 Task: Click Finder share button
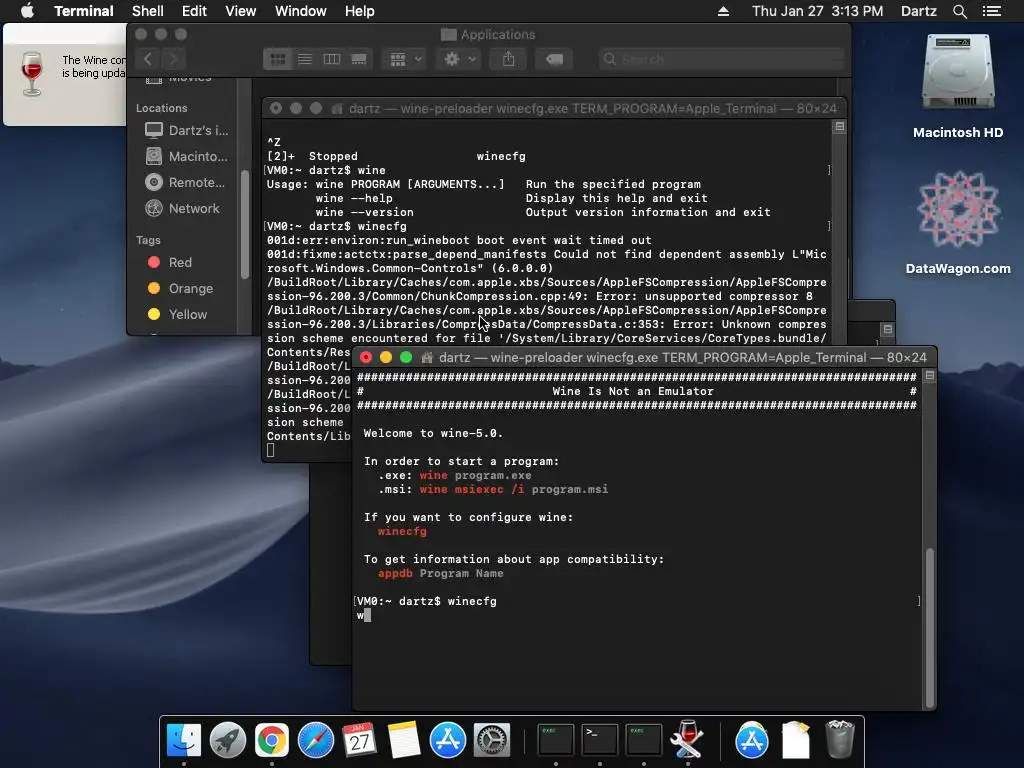tap(508, 59)
